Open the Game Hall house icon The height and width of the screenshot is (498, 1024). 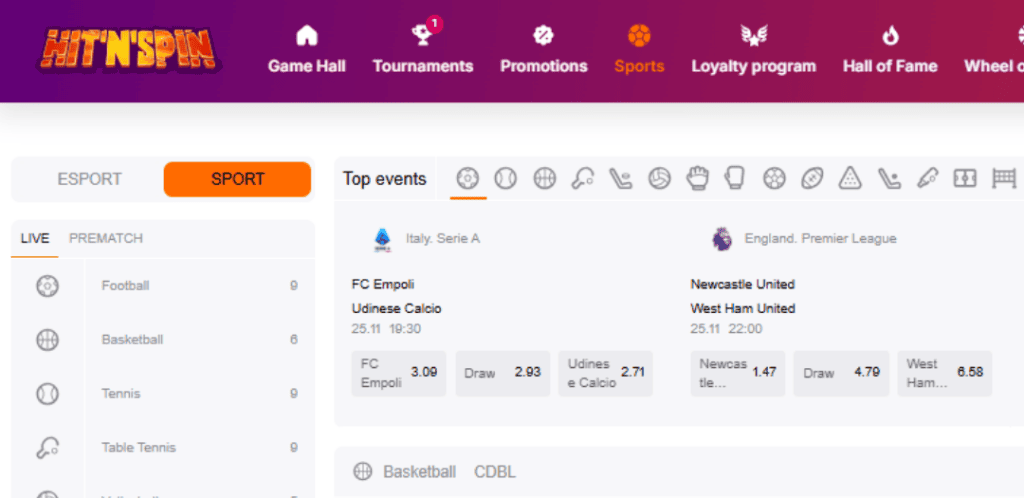tap(307, 35)
